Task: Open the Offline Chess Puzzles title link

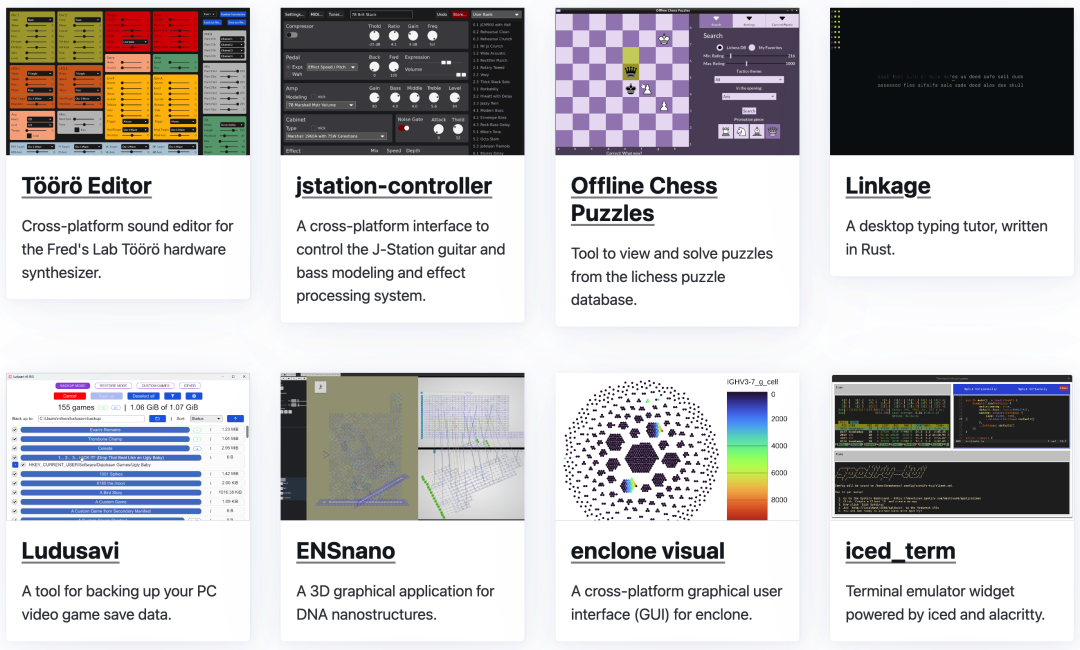Action: [644, 200]
